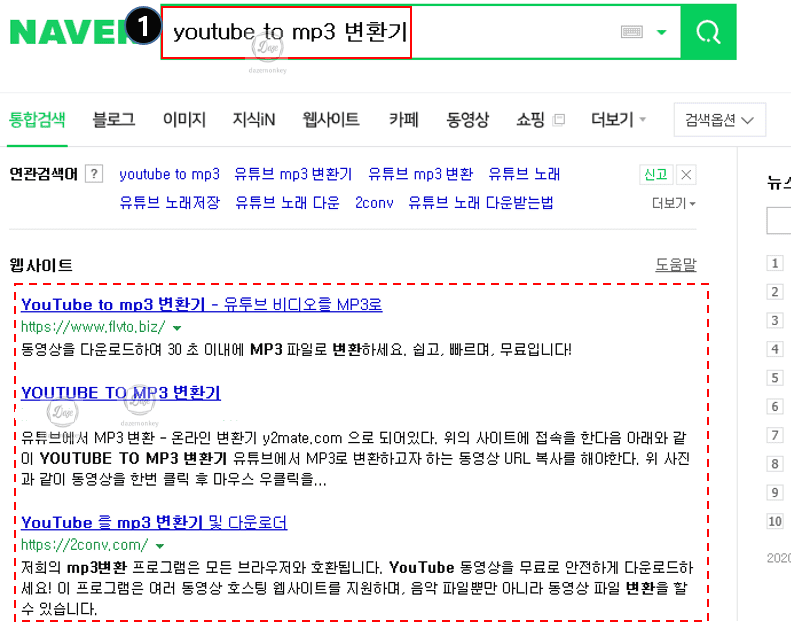Click ranking number 1 in sidebar

coord(775,263)
